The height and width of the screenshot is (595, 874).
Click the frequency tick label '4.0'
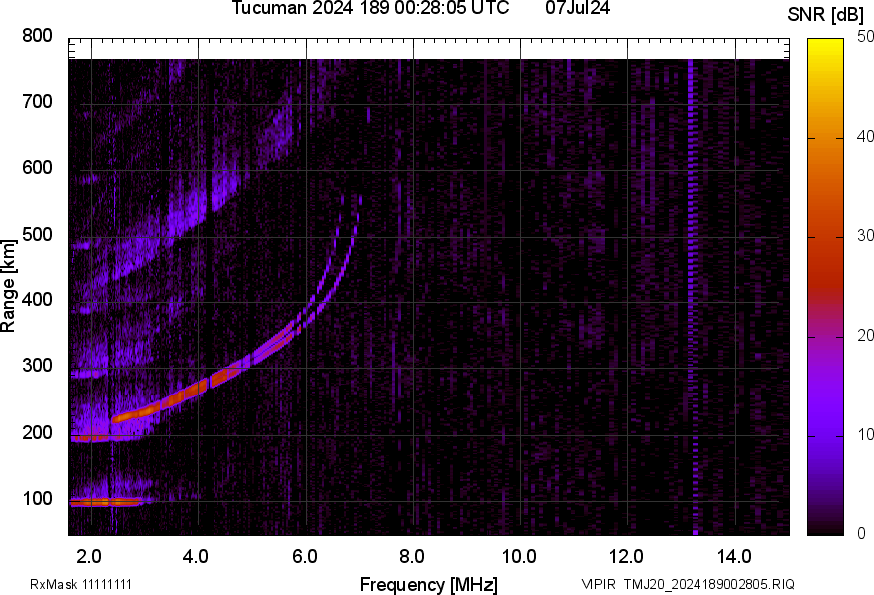(196, 557)
